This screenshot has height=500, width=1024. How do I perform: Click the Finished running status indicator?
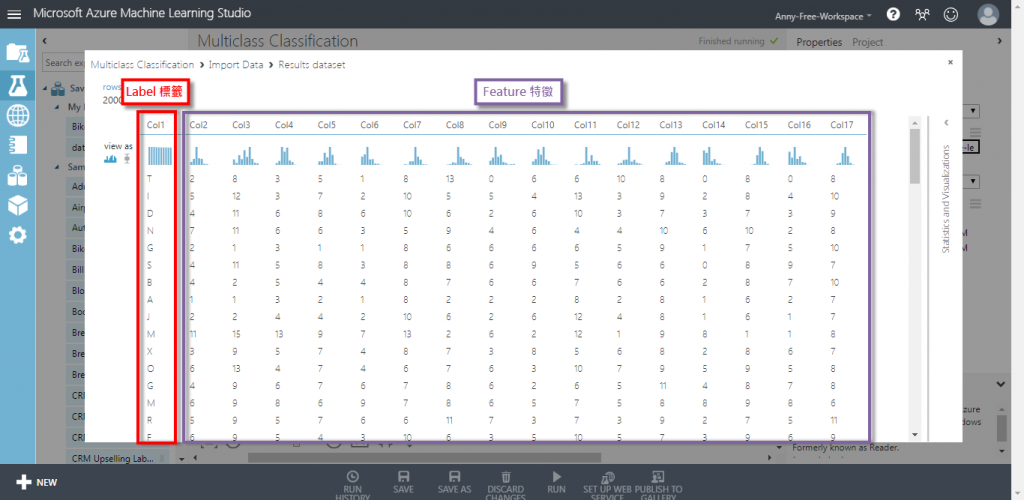(738, 41)
